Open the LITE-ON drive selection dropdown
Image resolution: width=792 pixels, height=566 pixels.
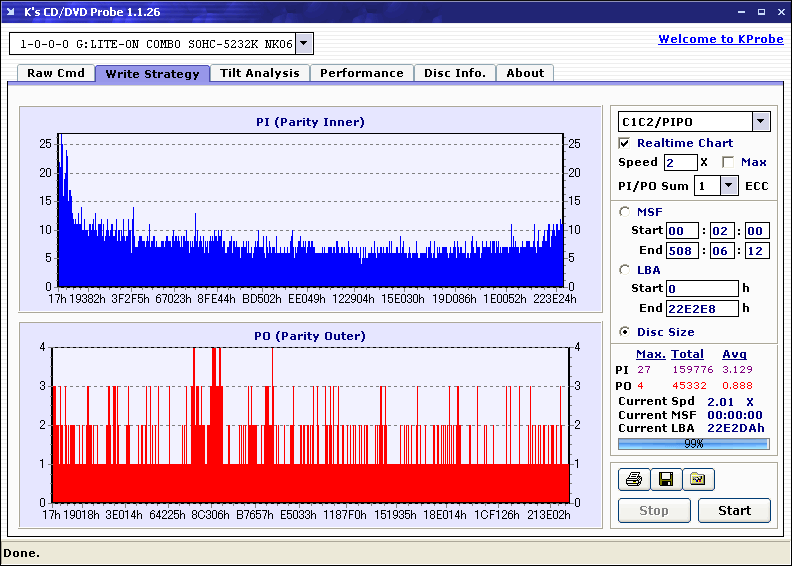[x=304, y=44]
